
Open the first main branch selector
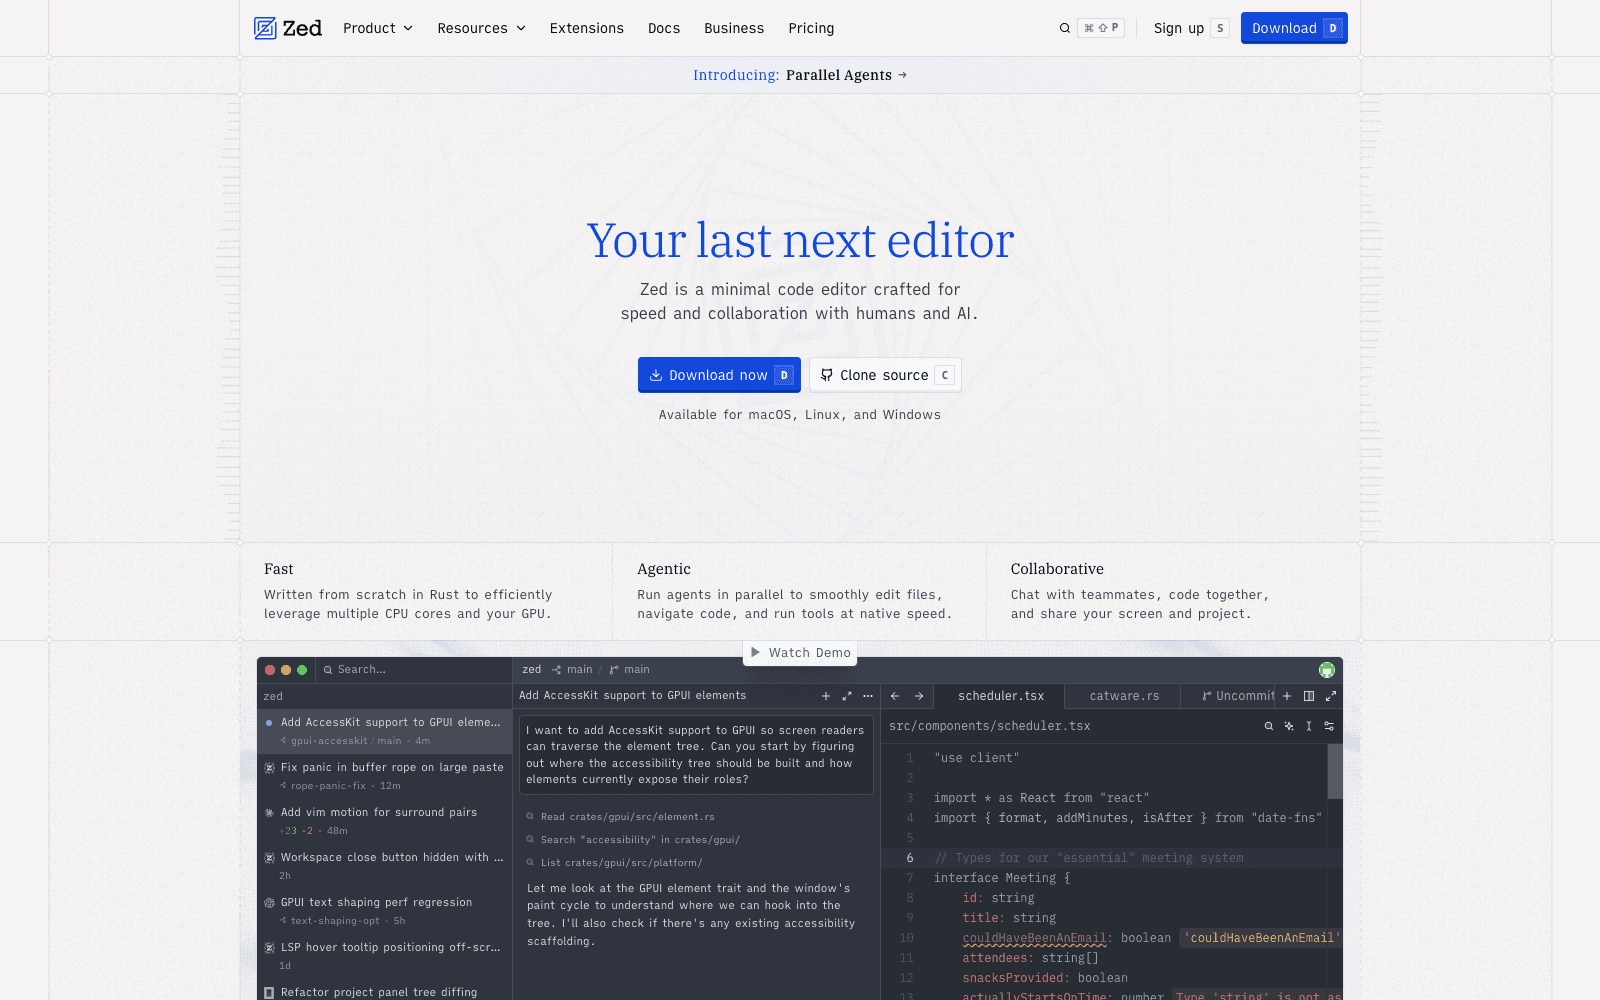[x=572, y=670]
